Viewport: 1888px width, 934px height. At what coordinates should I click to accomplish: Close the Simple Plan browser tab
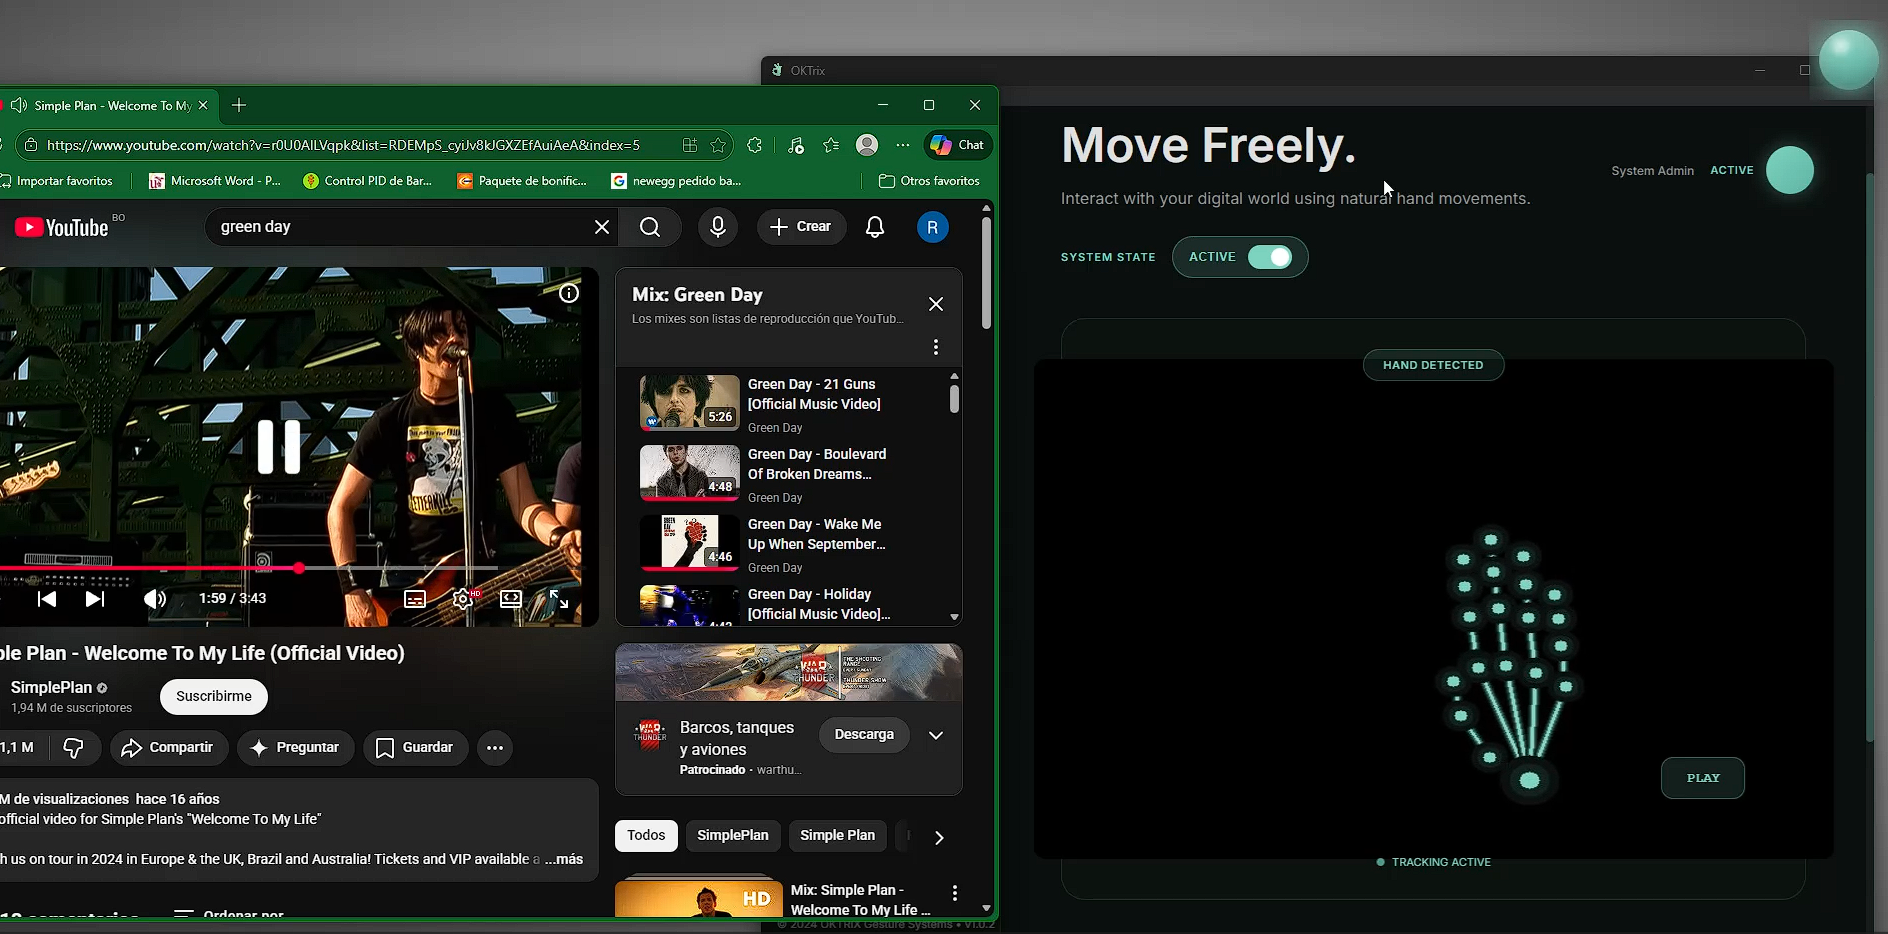tap(203, 105)
